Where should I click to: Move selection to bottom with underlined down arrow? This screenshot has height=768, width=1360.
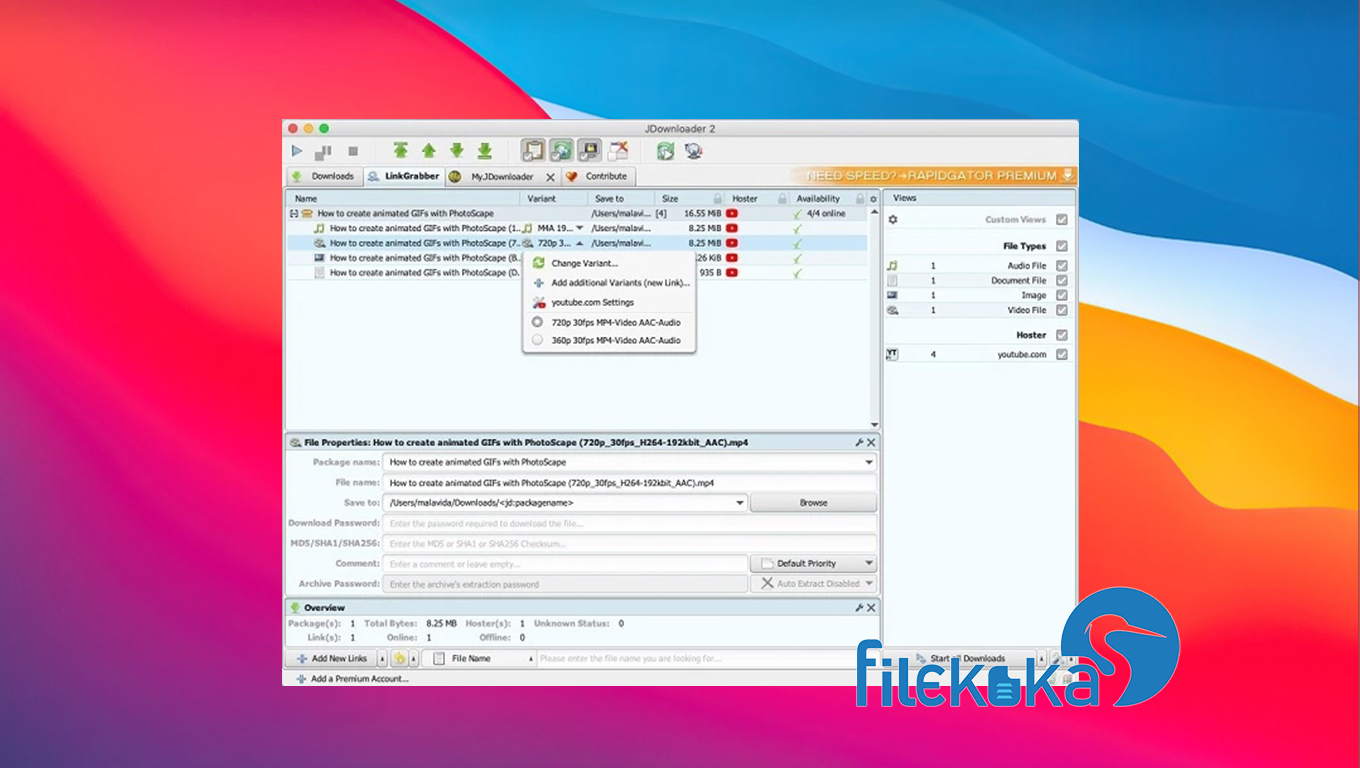(484, 151)
